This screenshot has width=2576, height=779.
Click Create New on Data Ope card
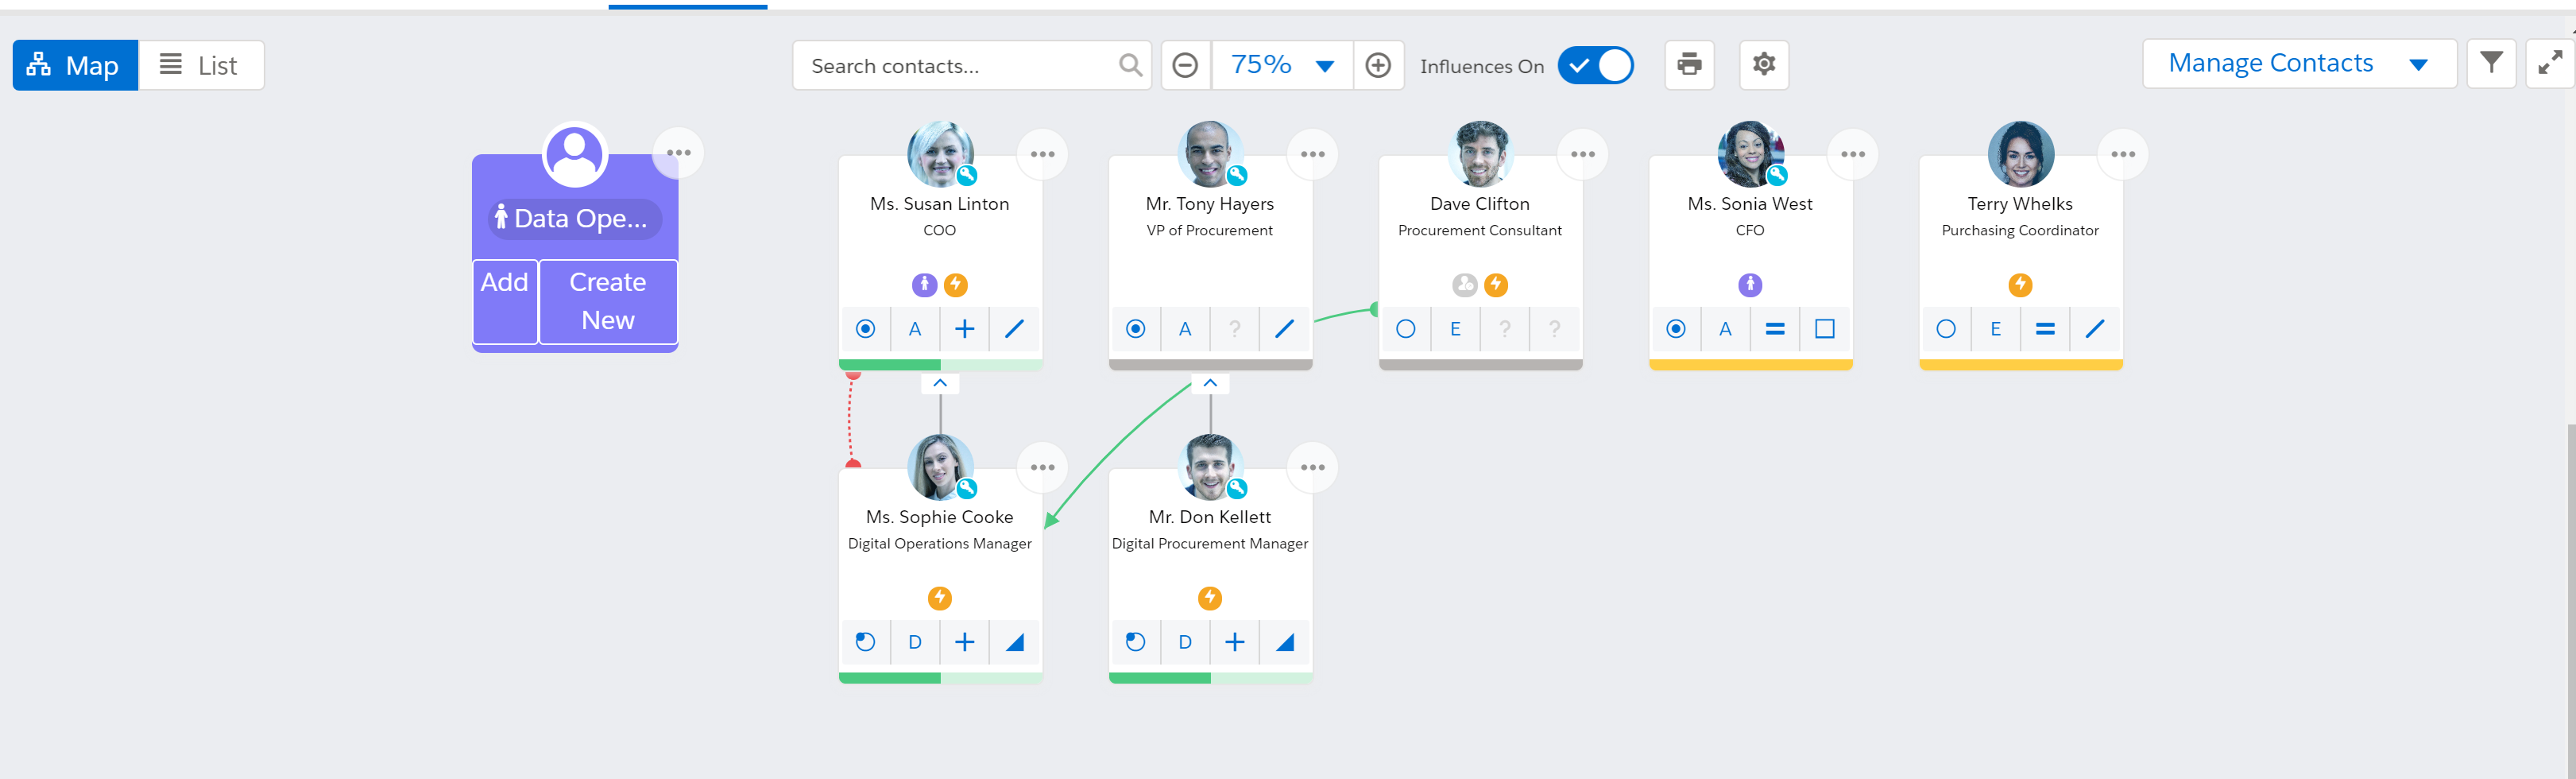tap(608, 301)
